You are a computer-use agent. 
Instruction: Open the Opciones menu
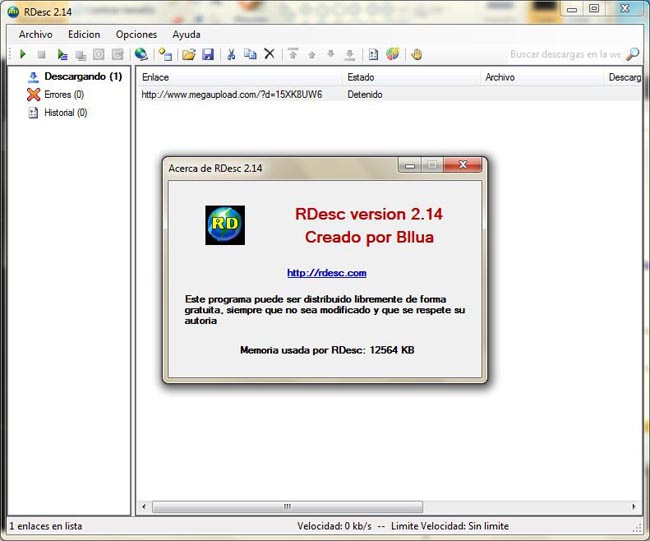pos(136,34)
